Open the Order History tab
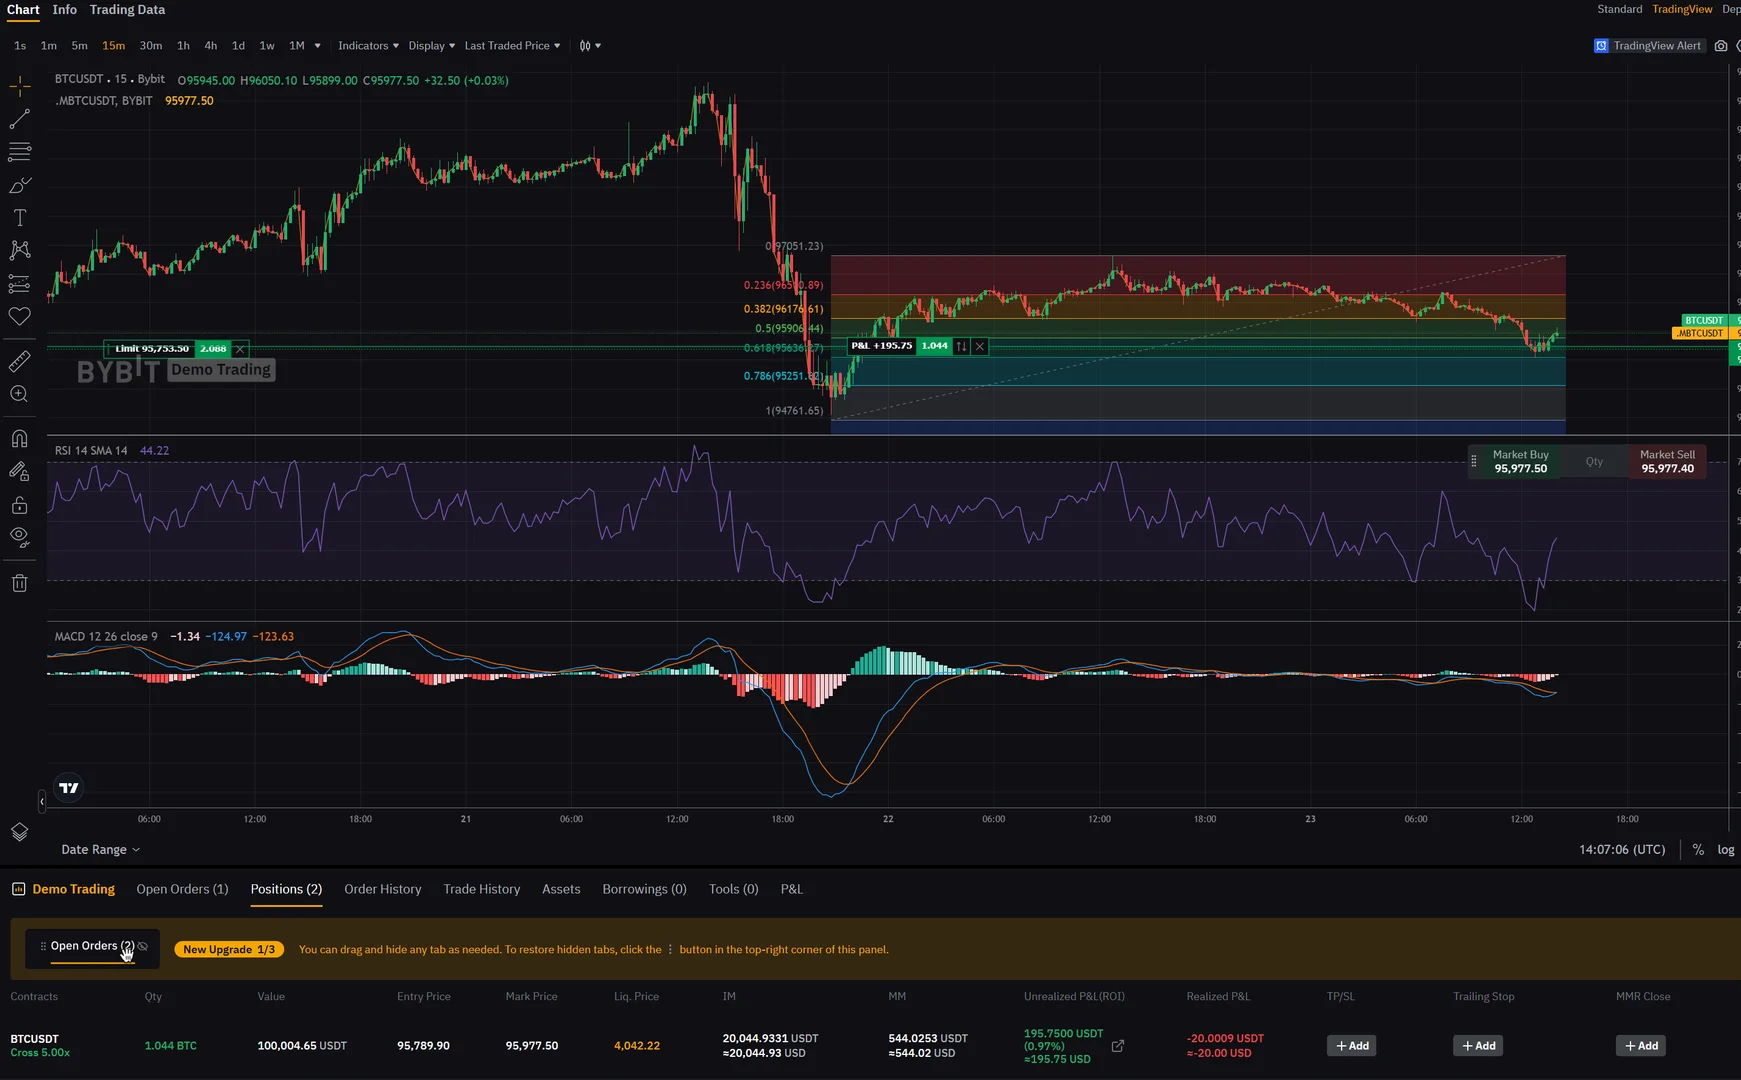 coord(383,889)
